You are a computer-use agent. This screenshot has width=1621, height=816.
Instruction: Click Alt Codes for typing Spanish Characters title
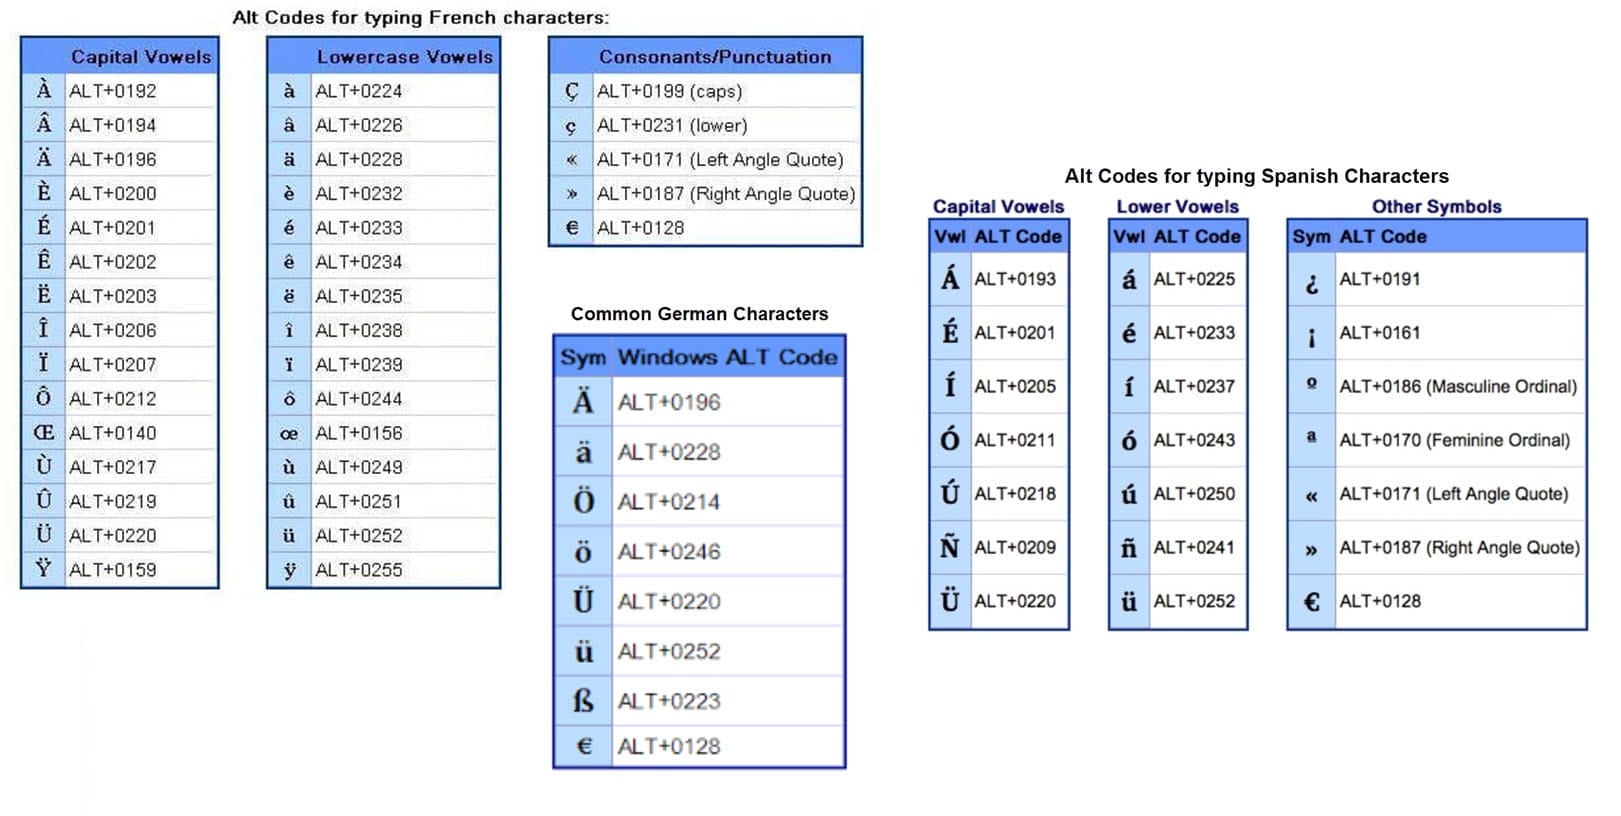pos(1256,176)
